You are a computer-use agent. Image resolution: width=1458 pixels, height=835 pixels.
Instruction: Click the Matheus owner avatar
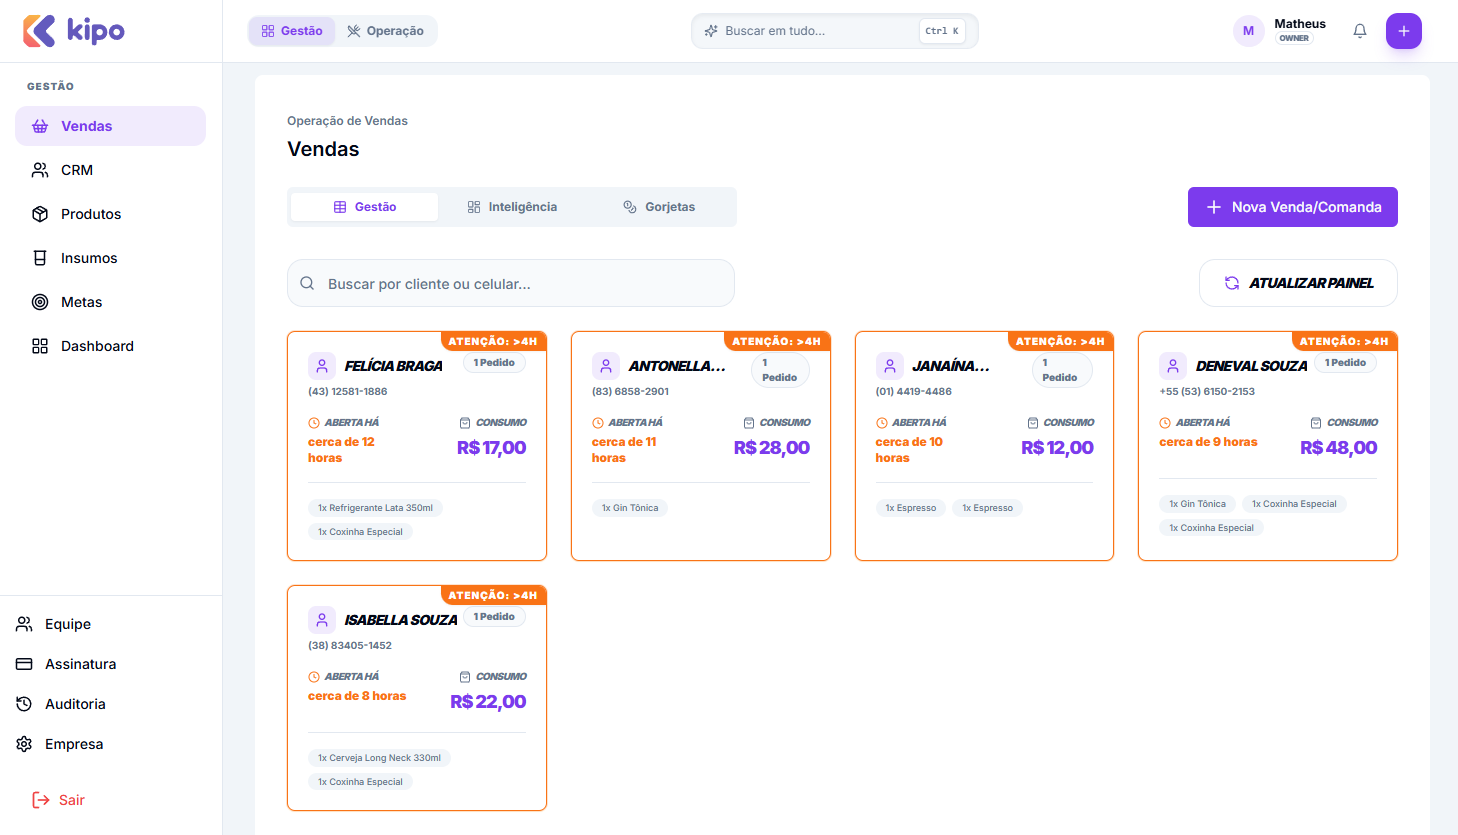(x=1248, y=31)
